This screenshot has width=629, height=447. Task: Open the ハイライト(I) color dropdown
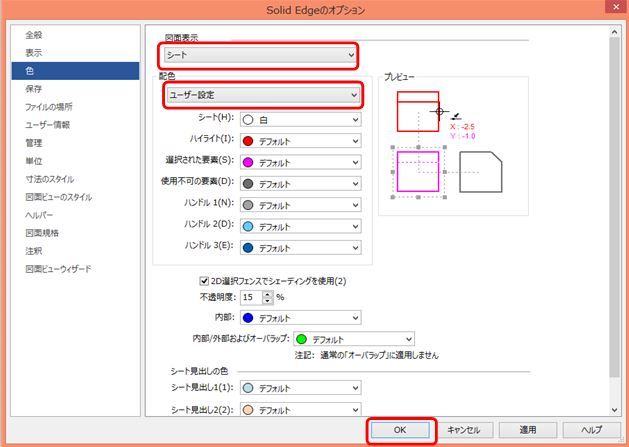point(300,141)
